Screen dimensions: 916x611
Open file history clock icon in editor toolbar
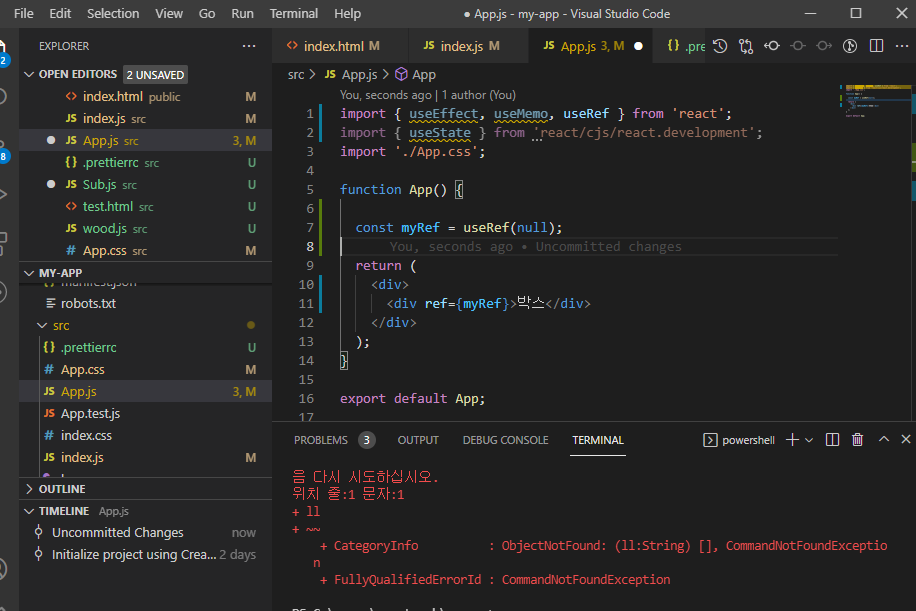point(720,46)
